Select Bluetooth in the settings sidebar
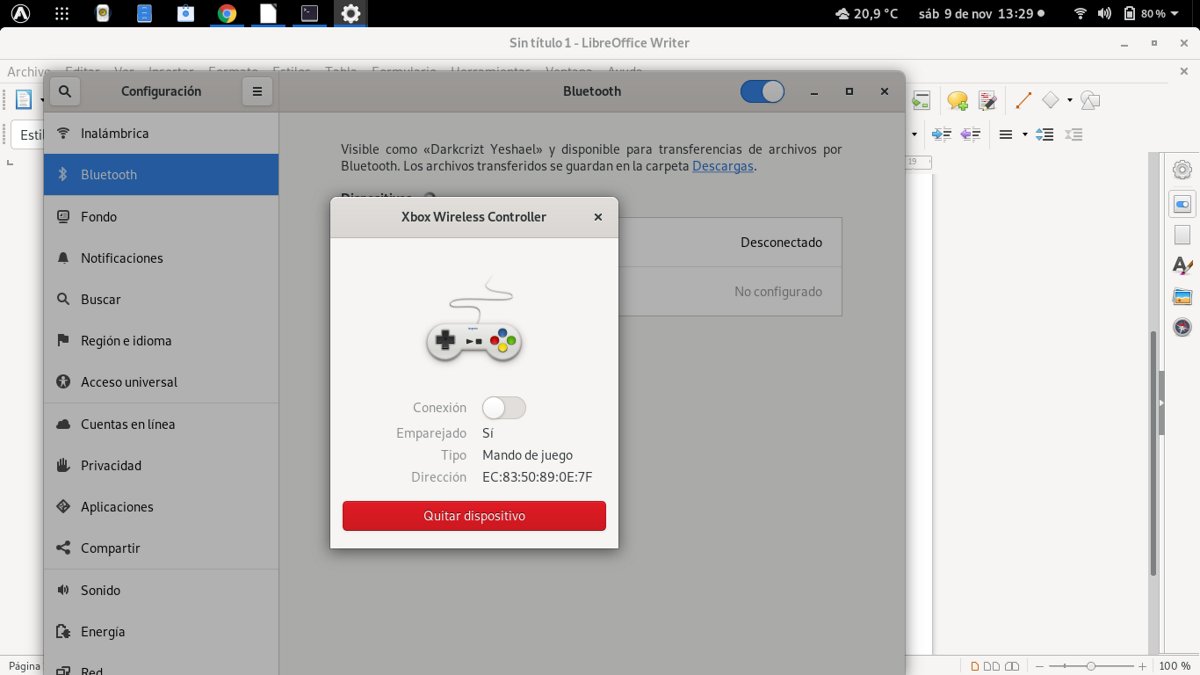Image resolution: width=1200 pixels, height=675 pixels. pos(161,174)
